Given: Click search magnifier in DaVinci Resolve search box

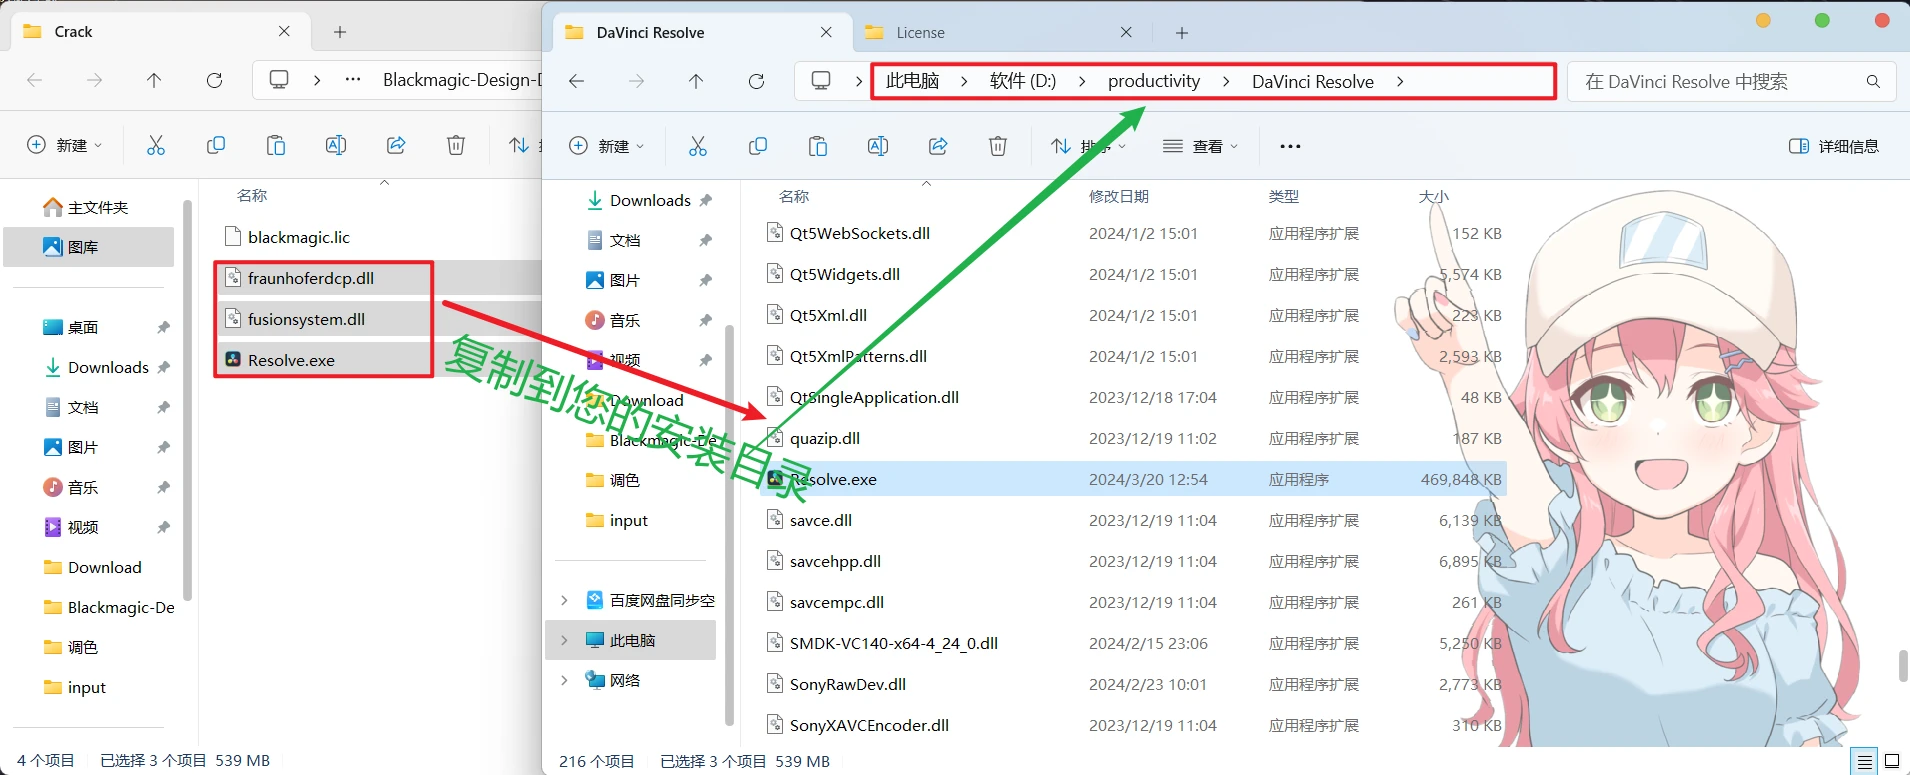Looking at the screenshot, I should click(x=1873, y=81).
